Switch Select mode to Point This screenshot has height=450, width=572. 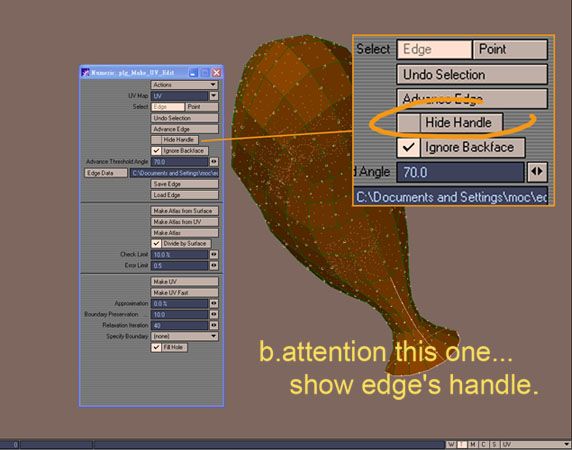tap(202, 107)
